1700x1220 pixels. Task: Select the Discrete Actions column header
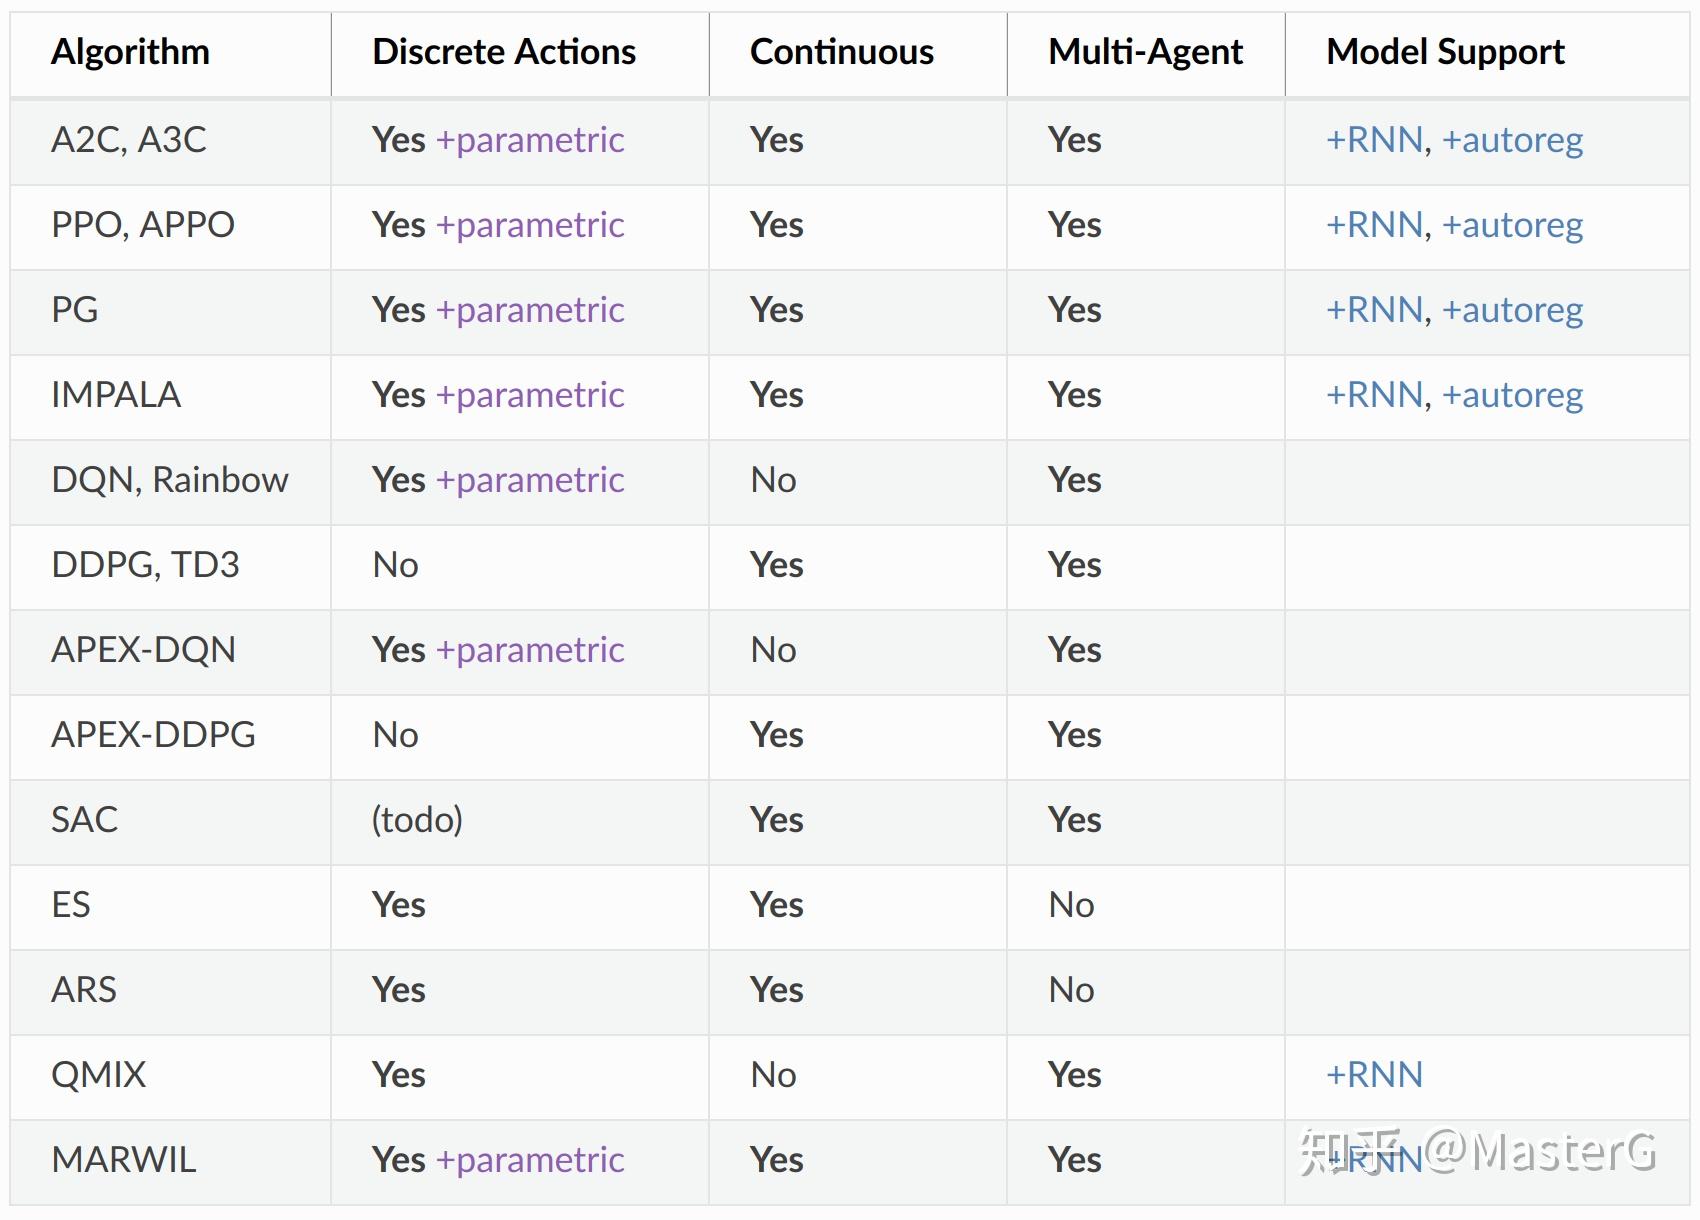pyautogui.click(x=504, y=52)
